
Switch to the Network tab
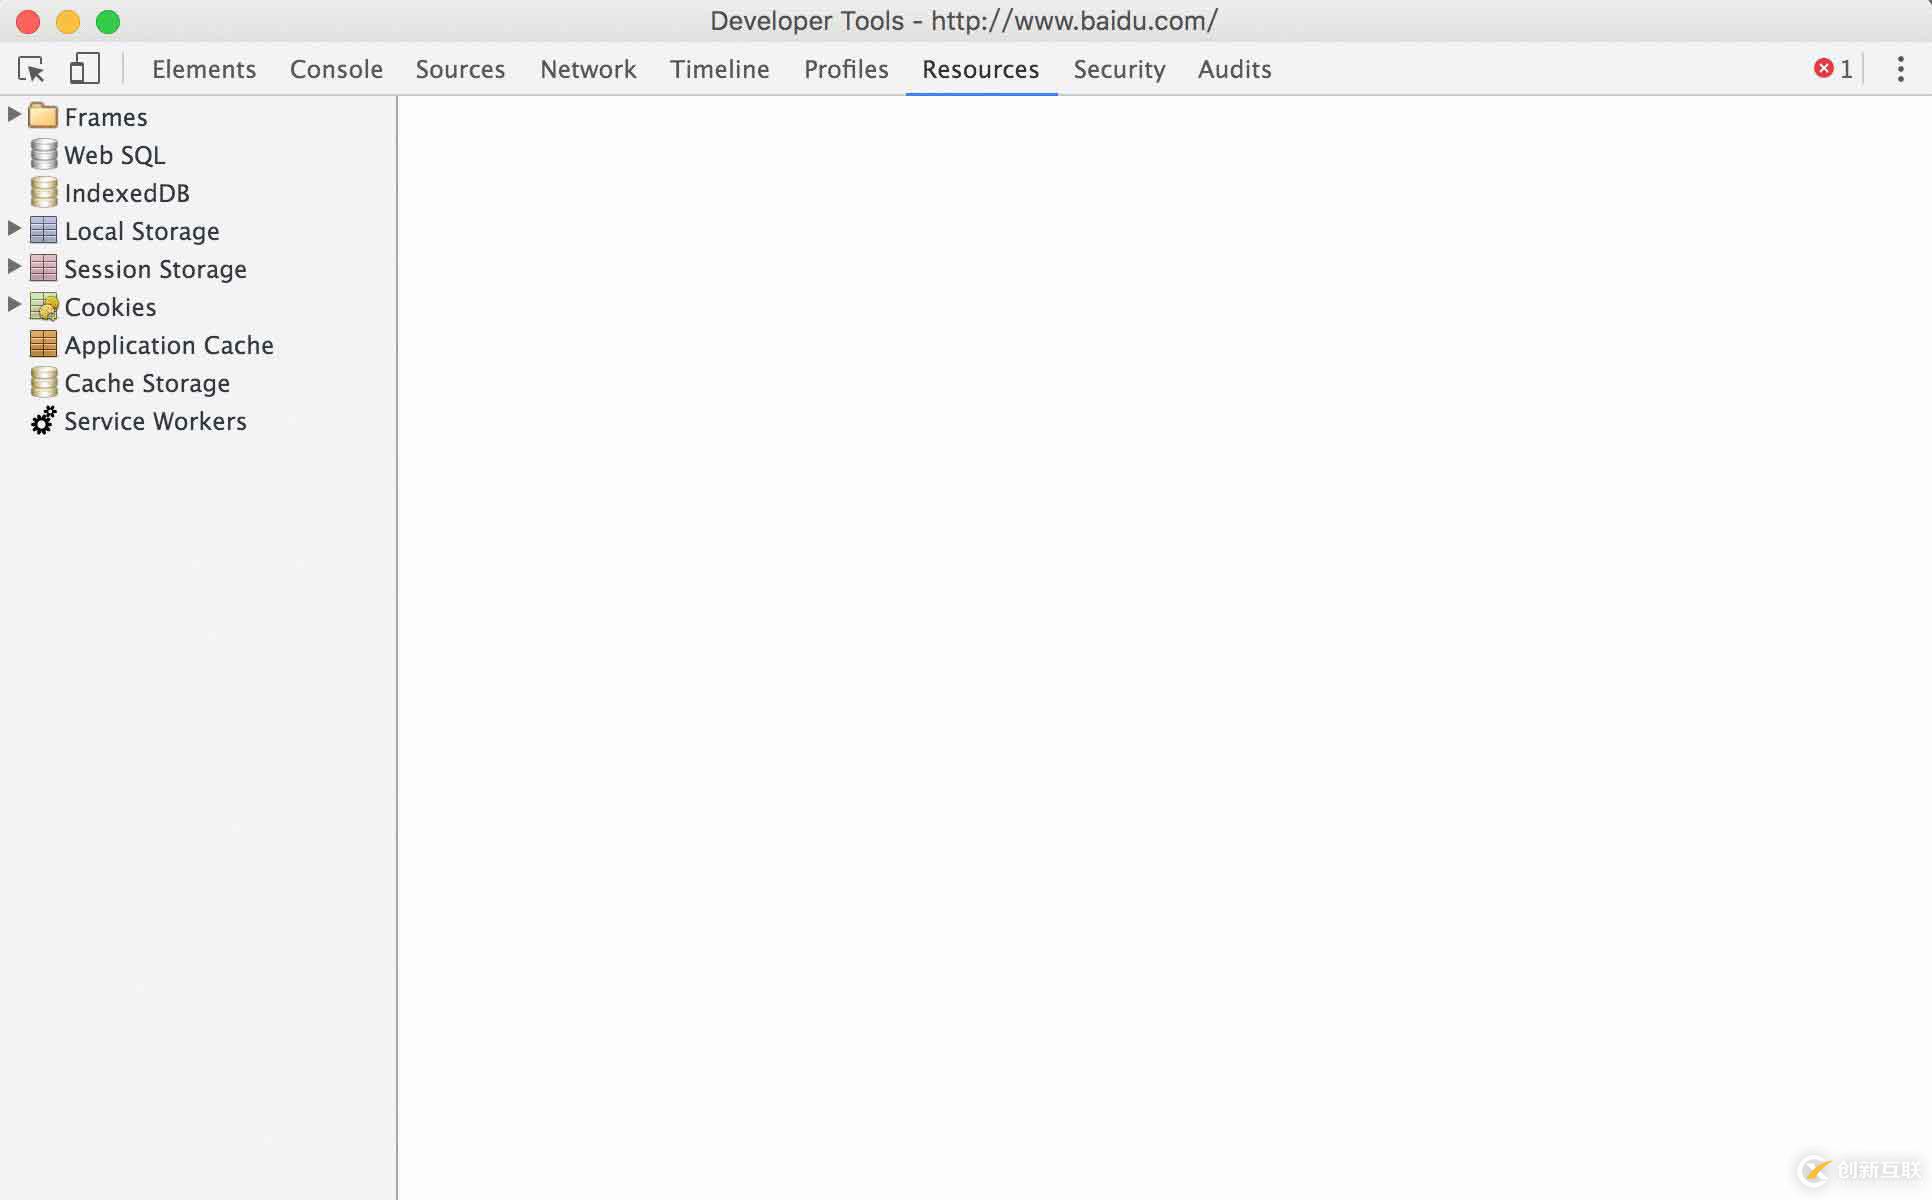point(588,69)
